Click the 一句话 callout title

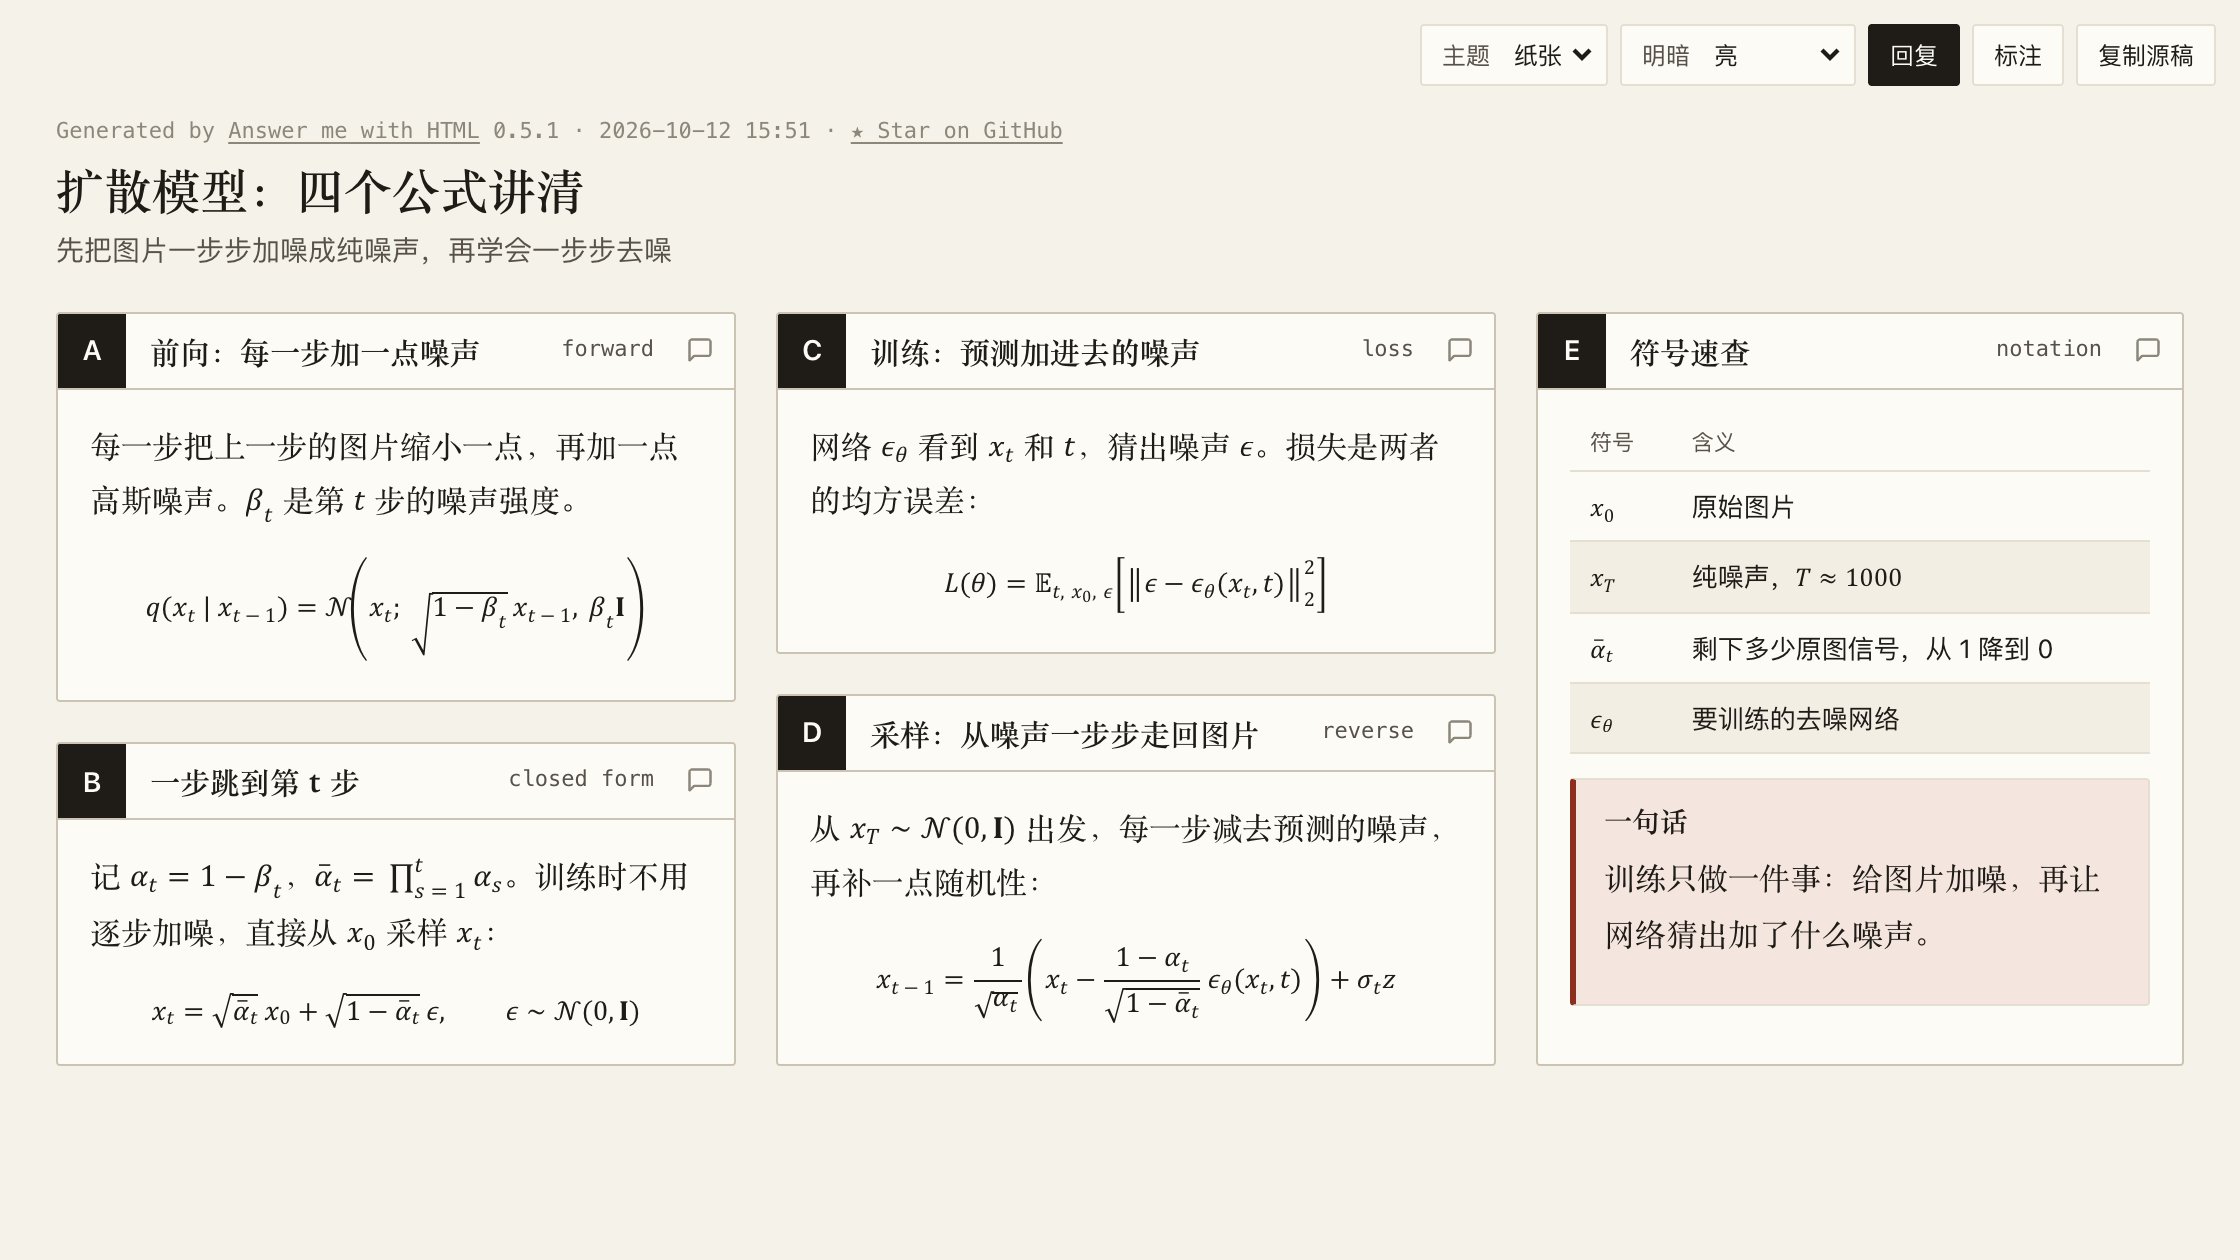tap(1646, 822)
